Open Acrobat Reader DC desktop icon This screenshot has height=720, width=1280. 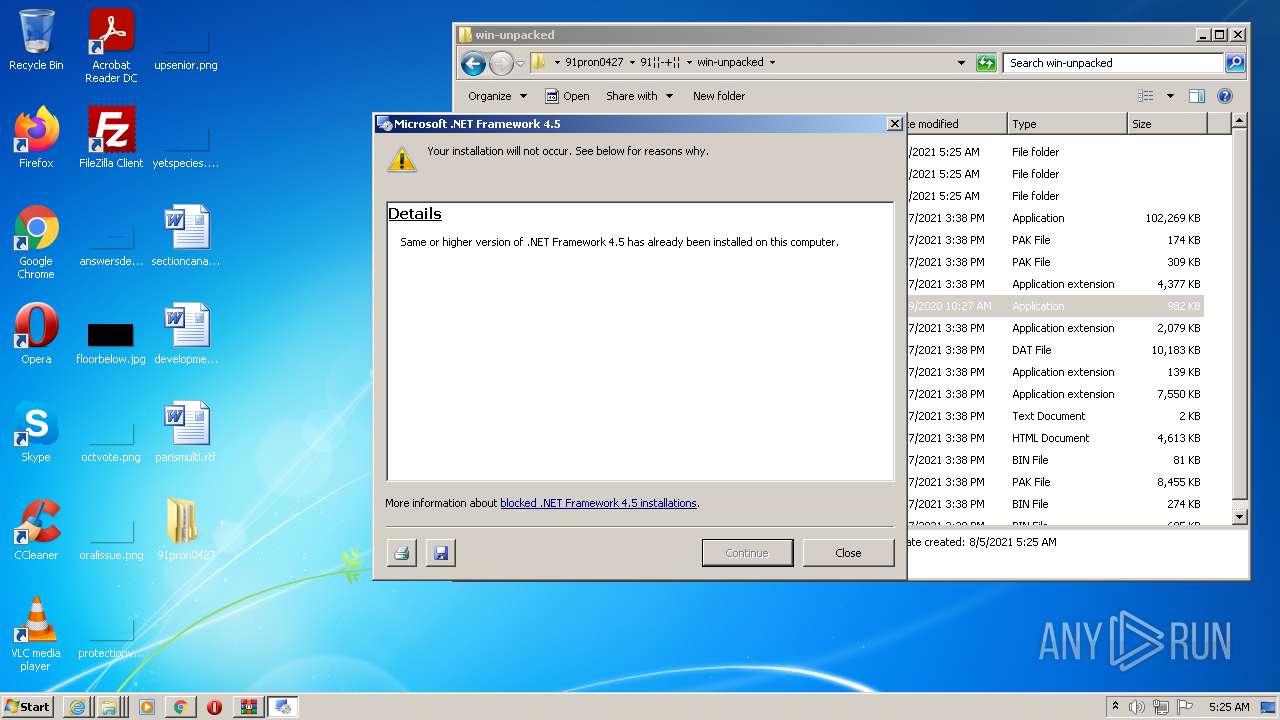pyautogui.click(x=111, y=46)
